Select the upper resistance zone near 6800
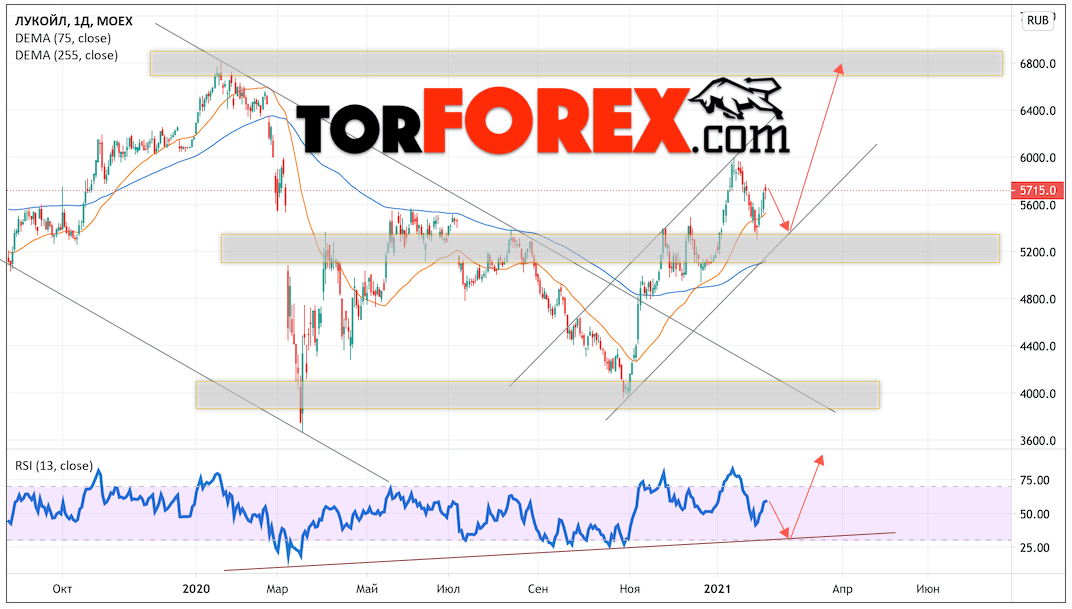This screenshot has height=609, width=1072. point(576,64)
